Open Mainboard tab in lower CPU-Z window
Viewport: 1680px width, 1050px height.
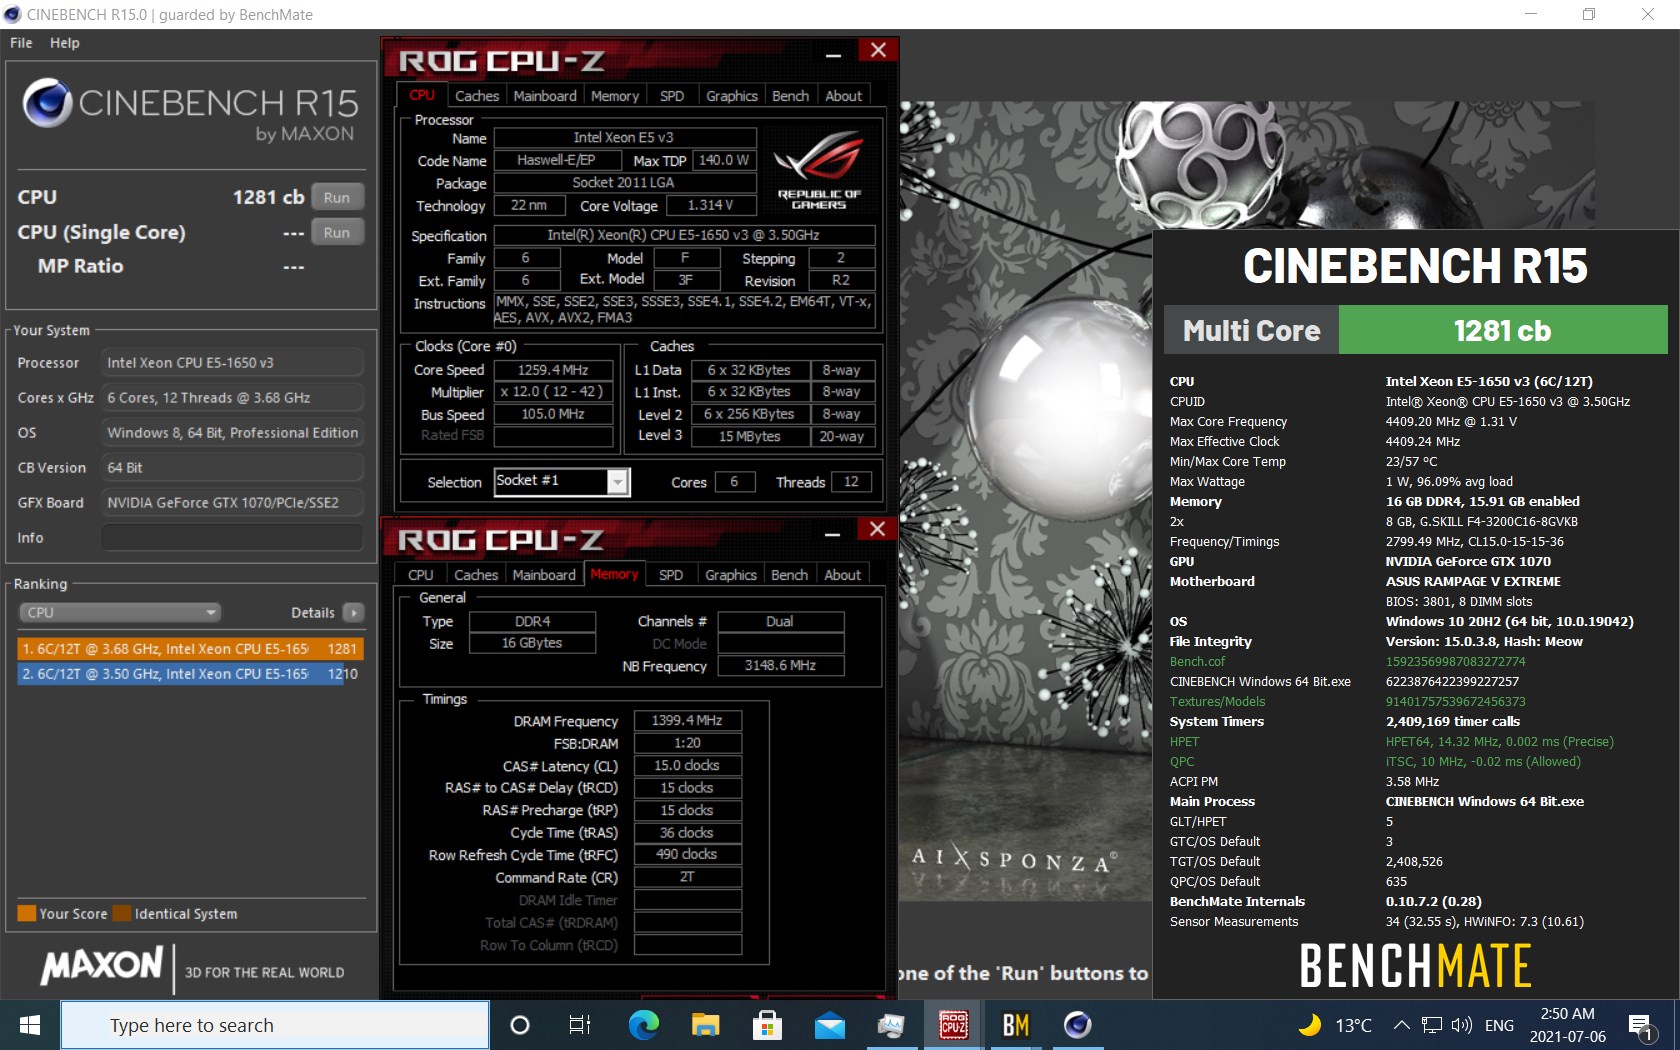coord(544,575)
